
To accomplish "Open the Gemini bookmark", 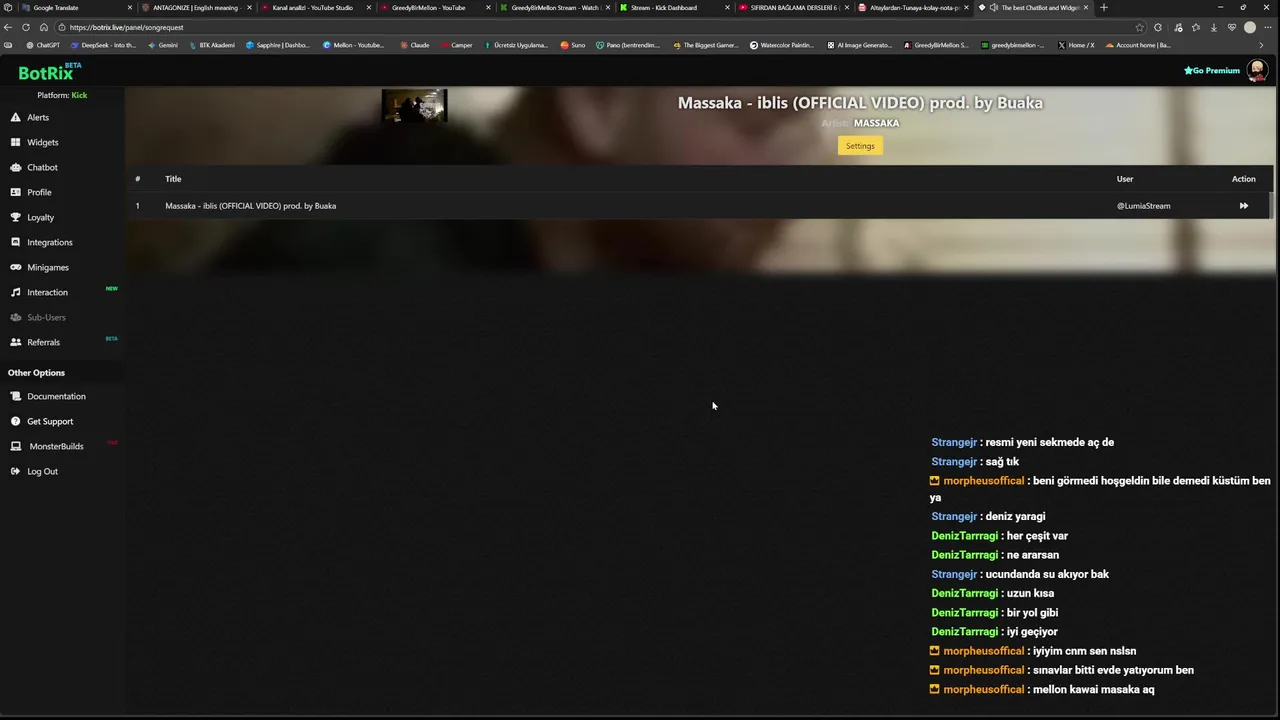I will click(x=163, y=45).
